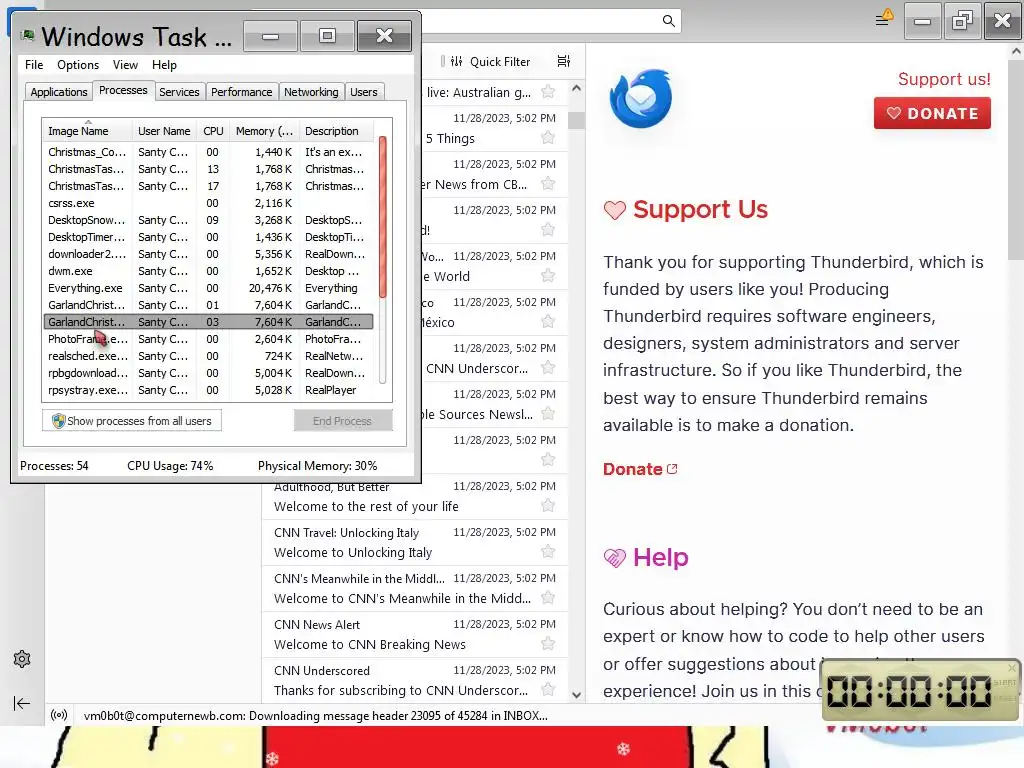Open the Help menu in Task Manager
The width and height of the screenshot is (1024, 768).
[164, 65]
